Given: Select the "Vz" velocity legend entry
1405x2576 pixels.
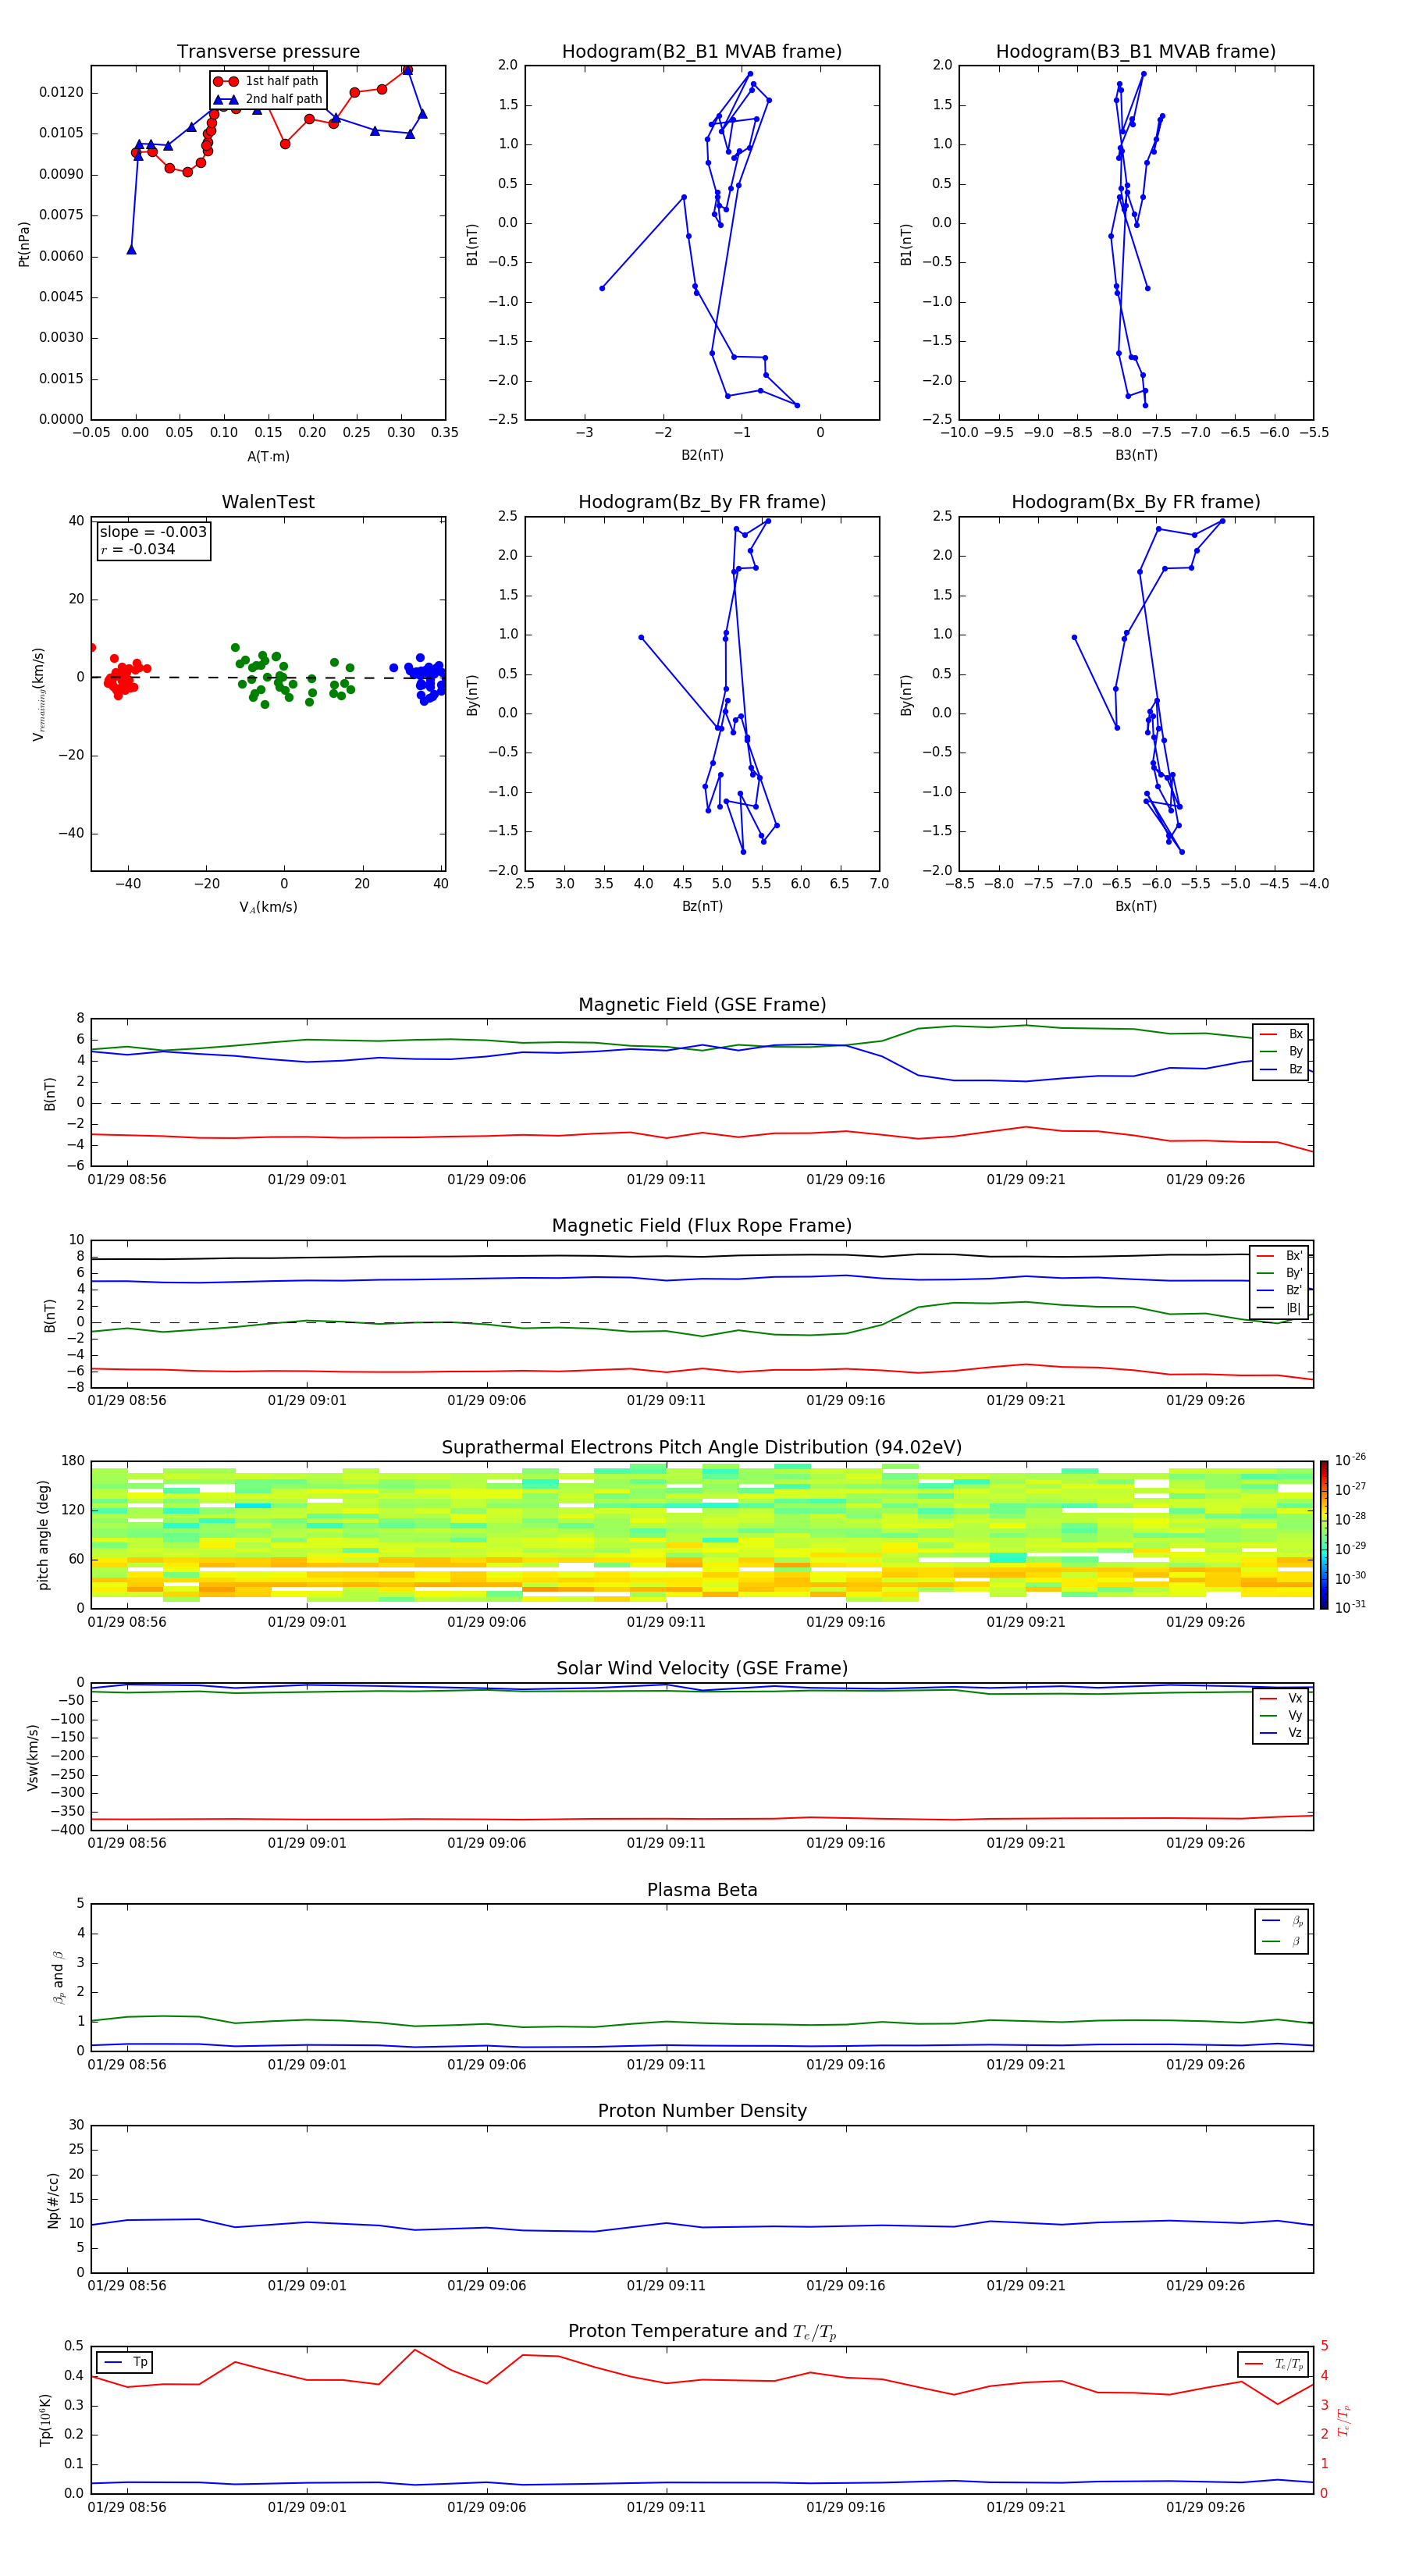Looking at the screenshot, I should pos(1282,1733).
